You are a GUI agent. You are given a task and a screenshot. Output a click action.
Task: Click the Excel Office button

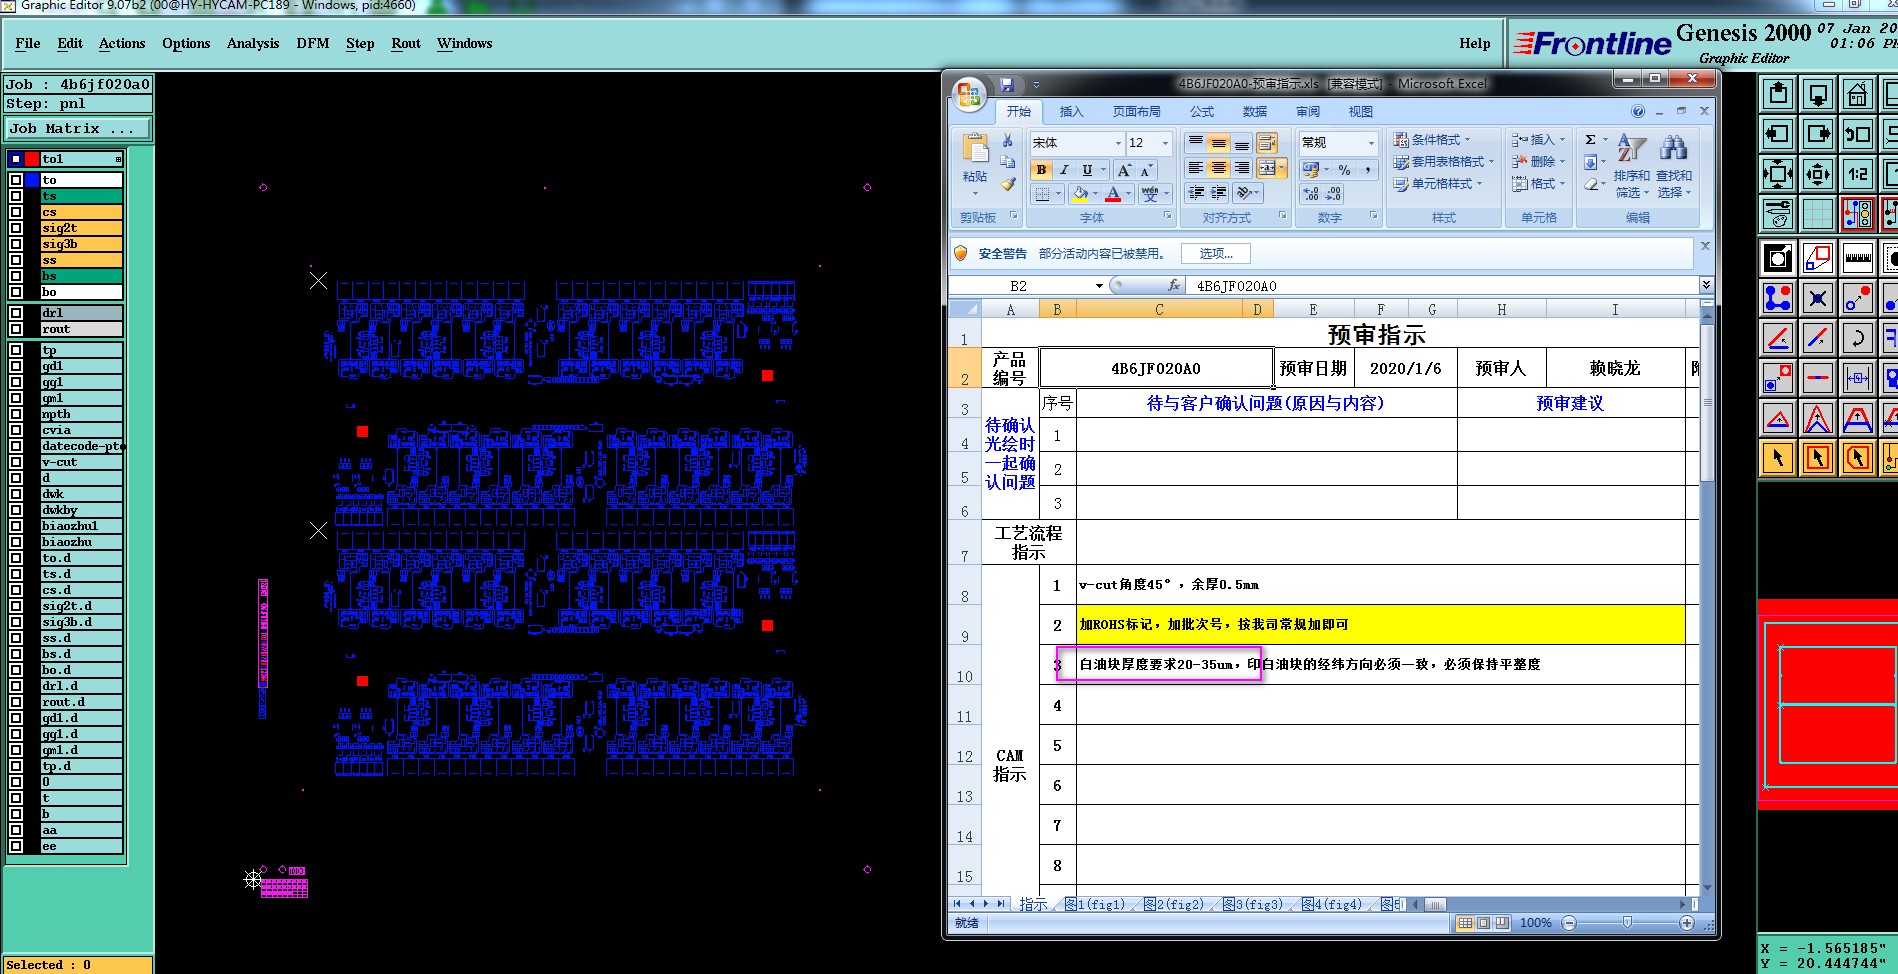[969, 96]
